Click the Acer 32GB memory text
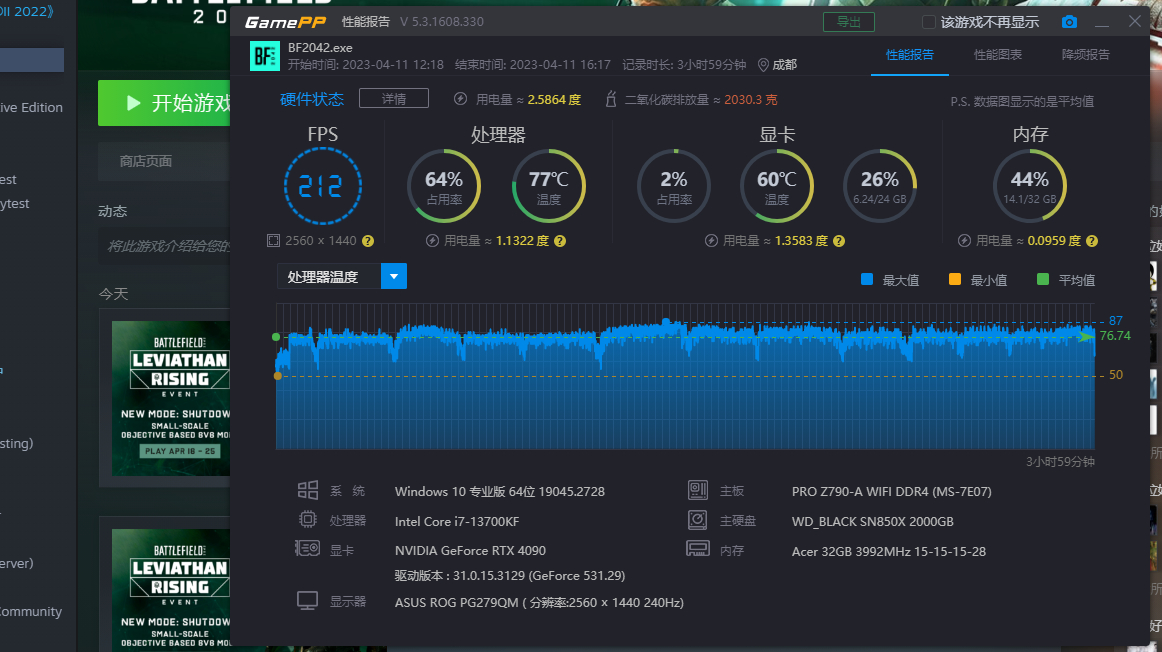The height and width of the screenshot is (652, 1162). click(x=889, y=551)
